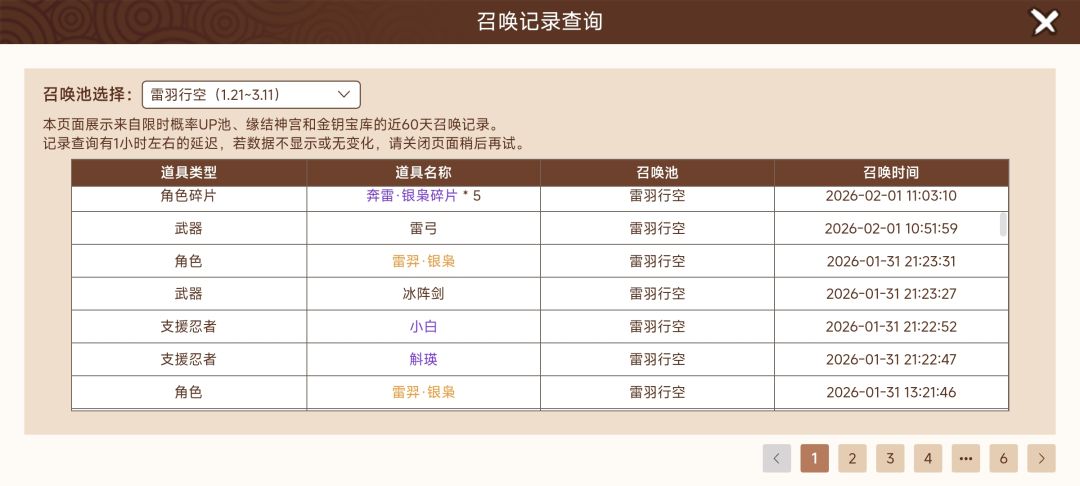Click the 道具类型 column header
Screen dimensions: 1080x486
tap(188, 173)
